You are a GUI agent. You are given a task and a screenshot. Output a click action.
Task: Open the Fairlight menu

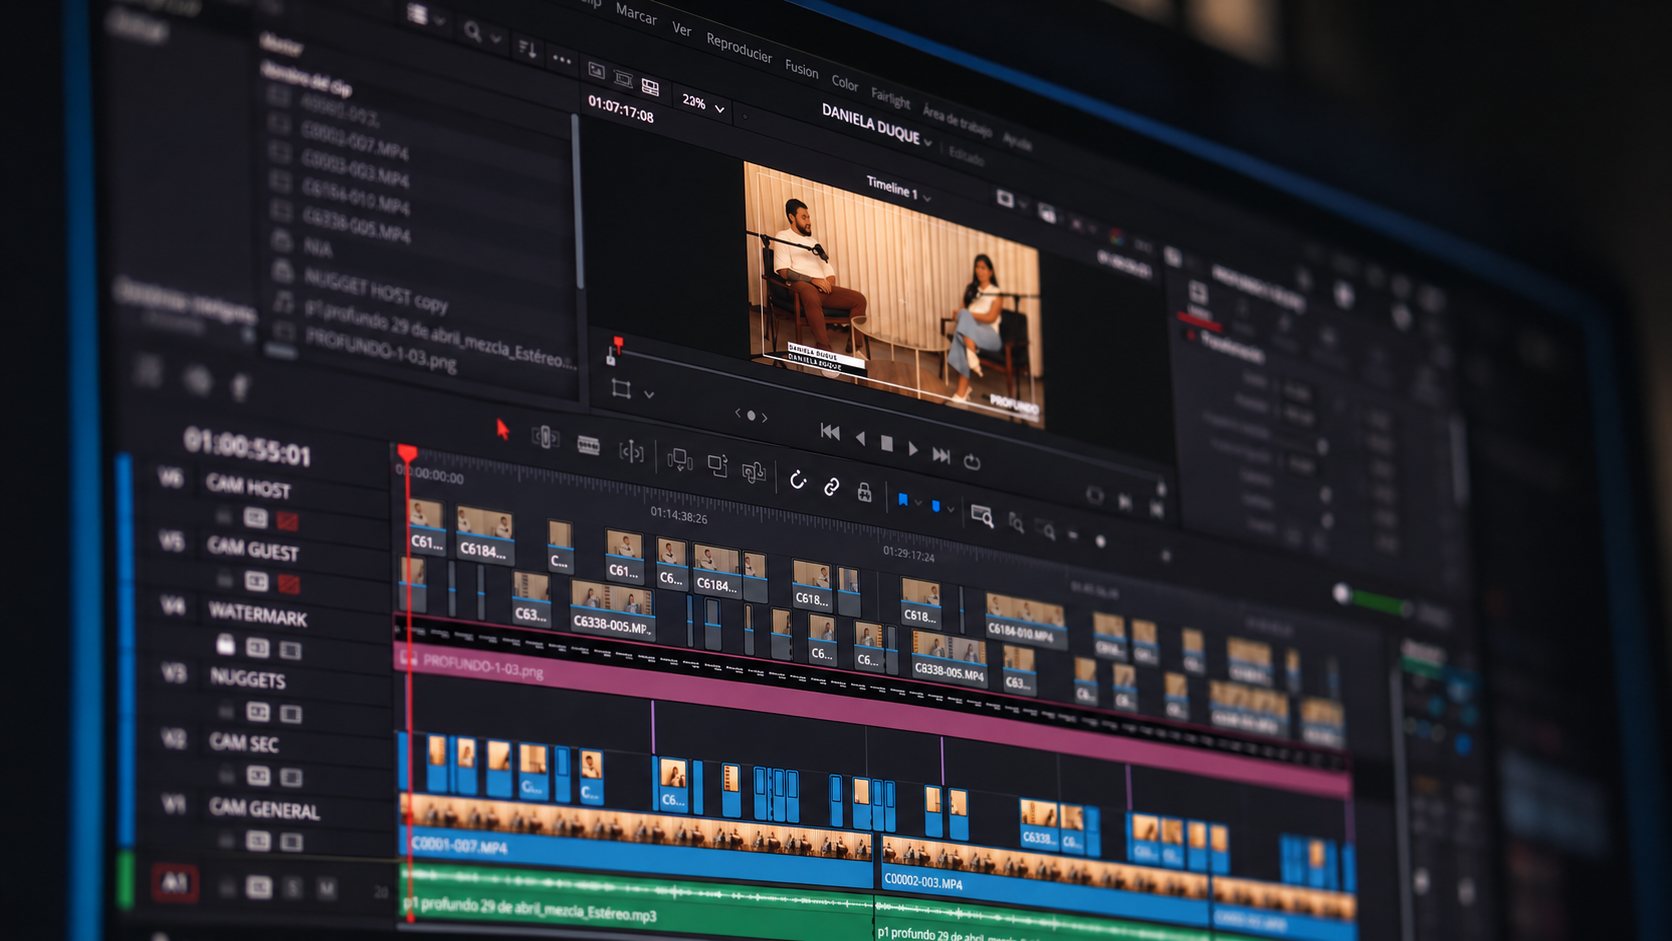click(890, 98)
